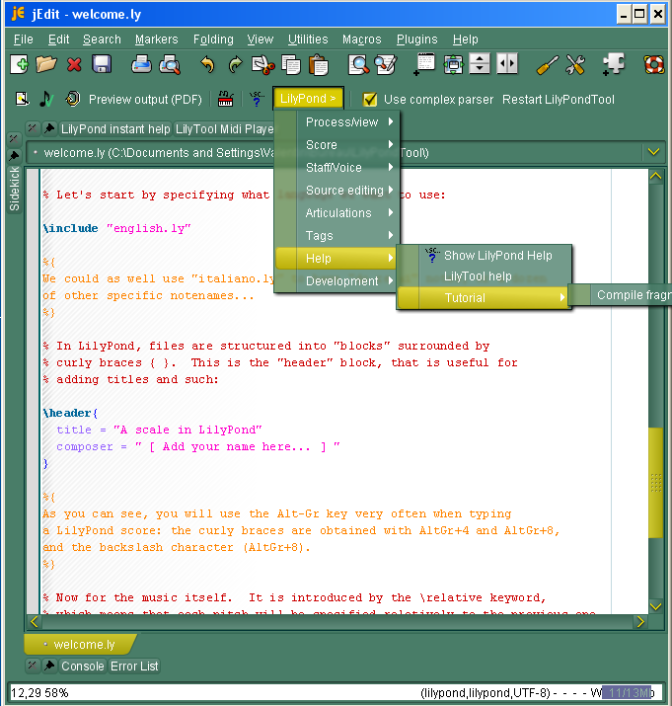This screenshot has width=672, height=706.
Task: Click the green music note icon
Action: click(x=45, y=99)
